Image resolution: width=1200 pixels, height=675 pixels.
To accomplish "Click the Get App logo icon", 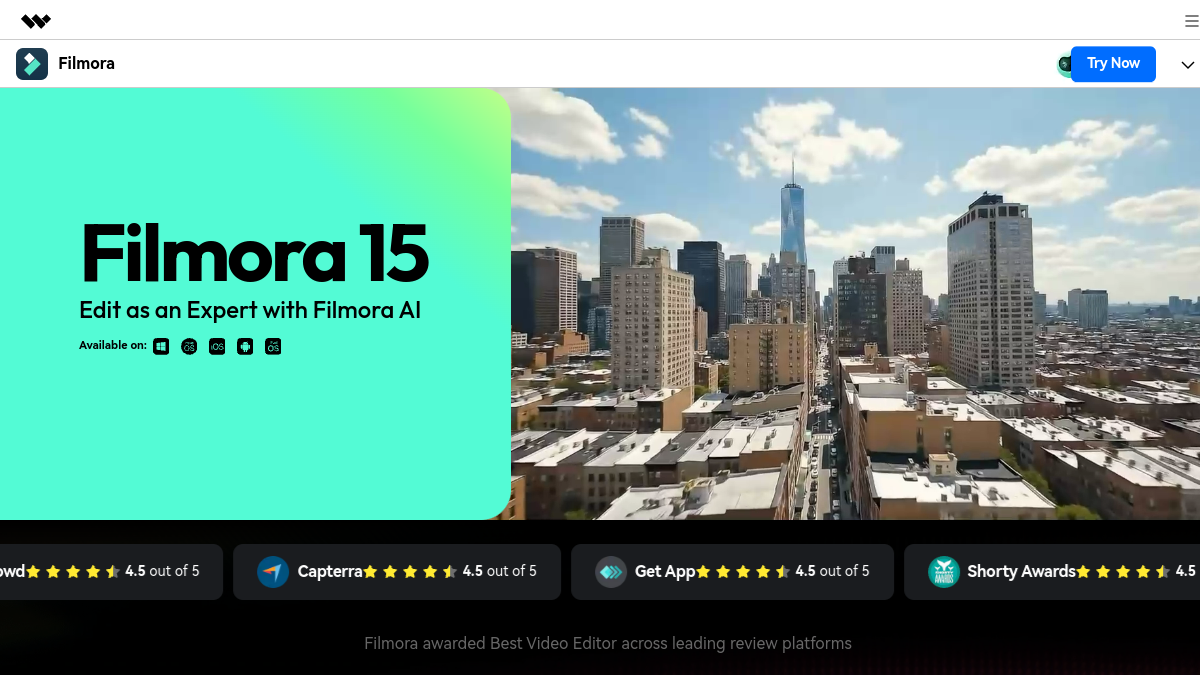I will [x=611, y=572].
